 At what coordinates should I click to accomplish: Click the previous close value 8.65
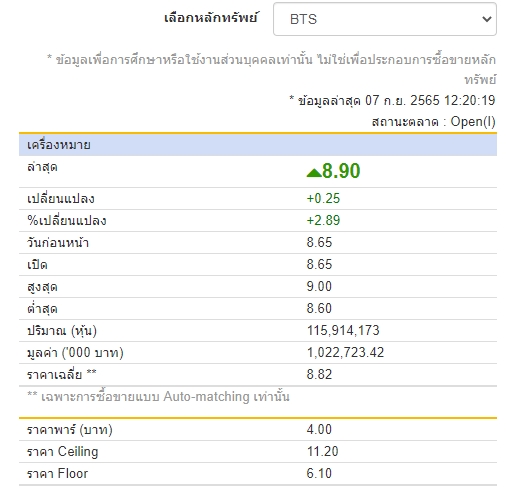[x=319, y=242]
